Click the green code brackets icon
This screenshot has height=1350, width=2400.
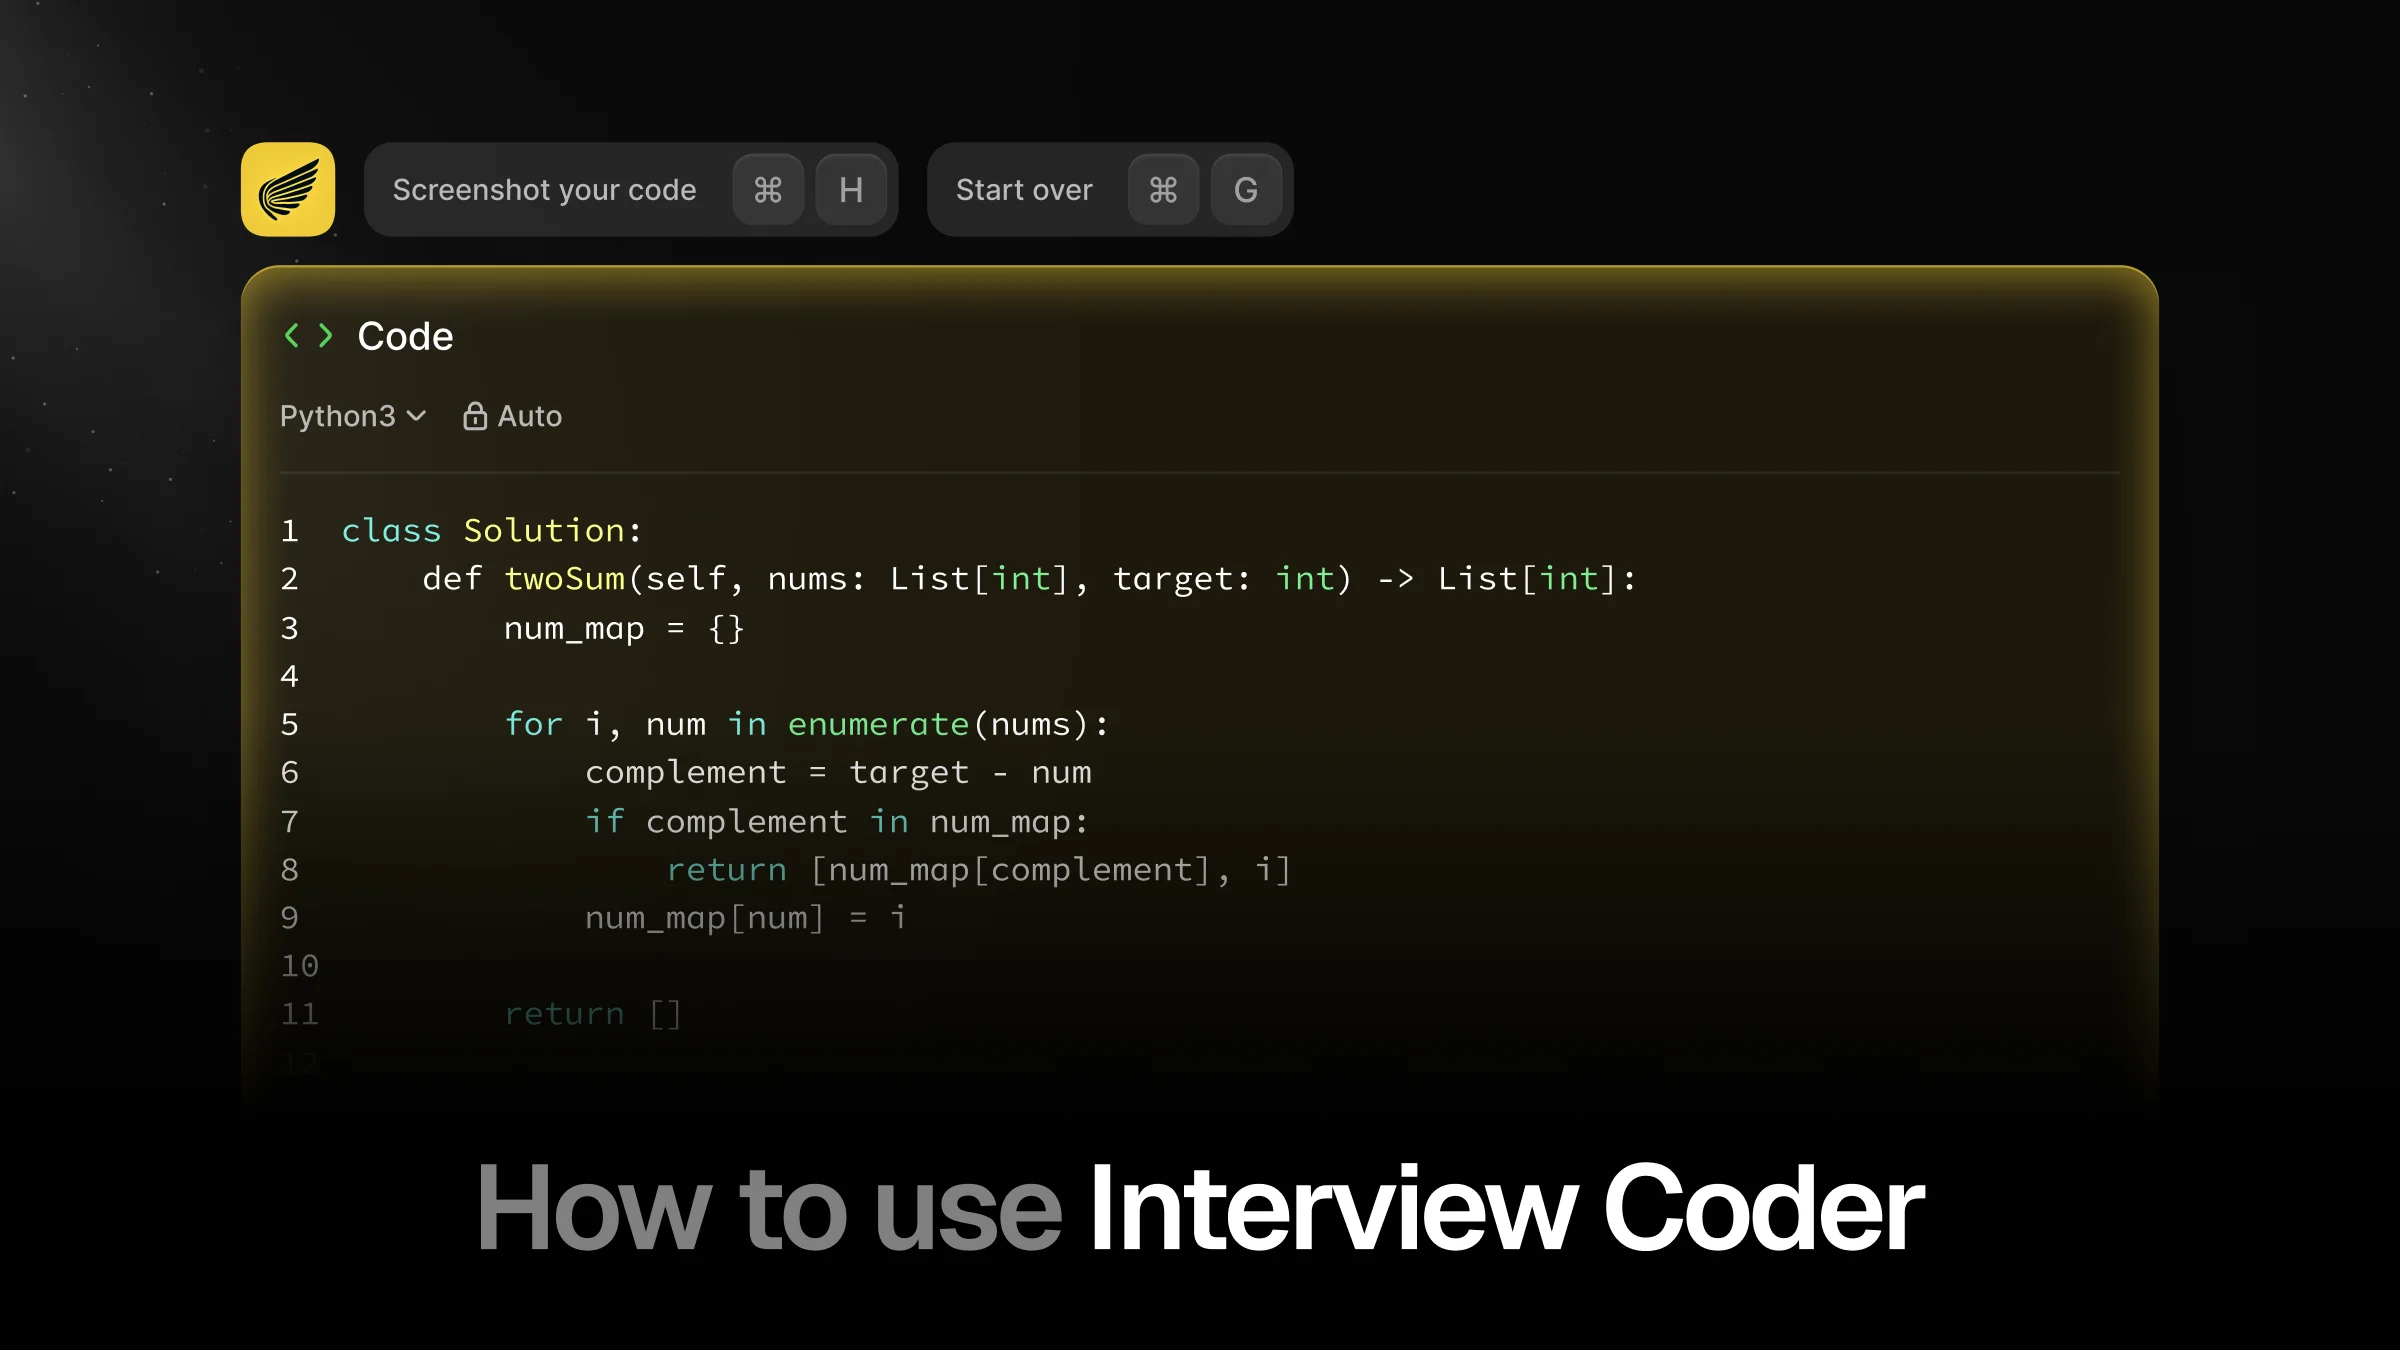[308, 335]
